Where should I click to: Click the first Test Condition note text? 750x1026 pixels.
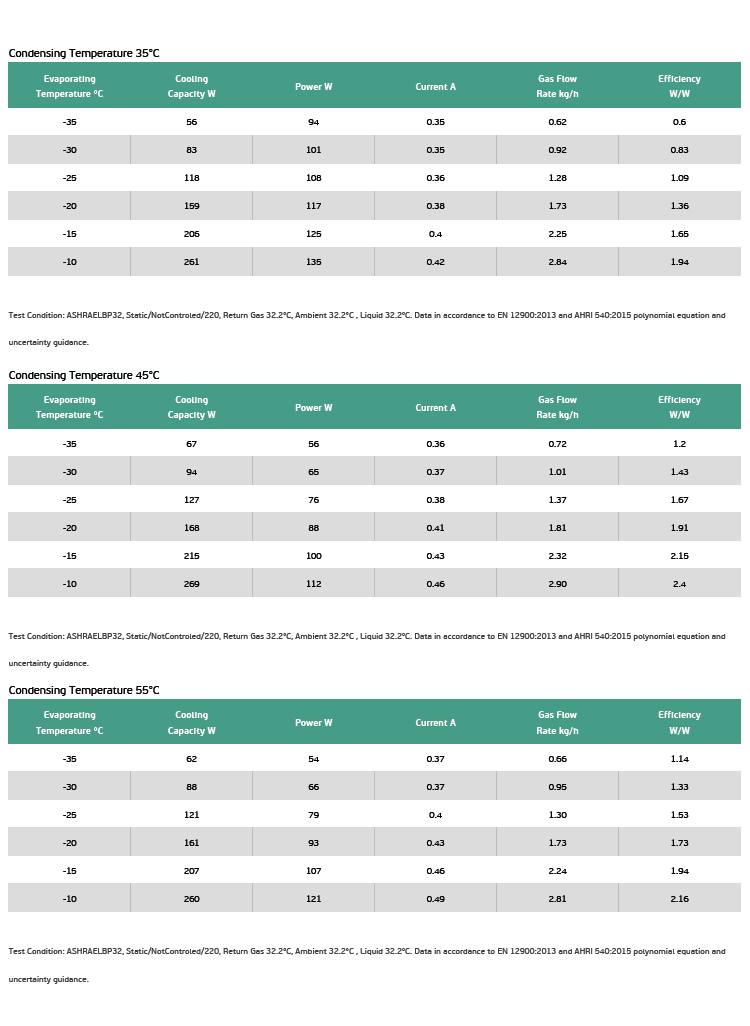point(366,328)
